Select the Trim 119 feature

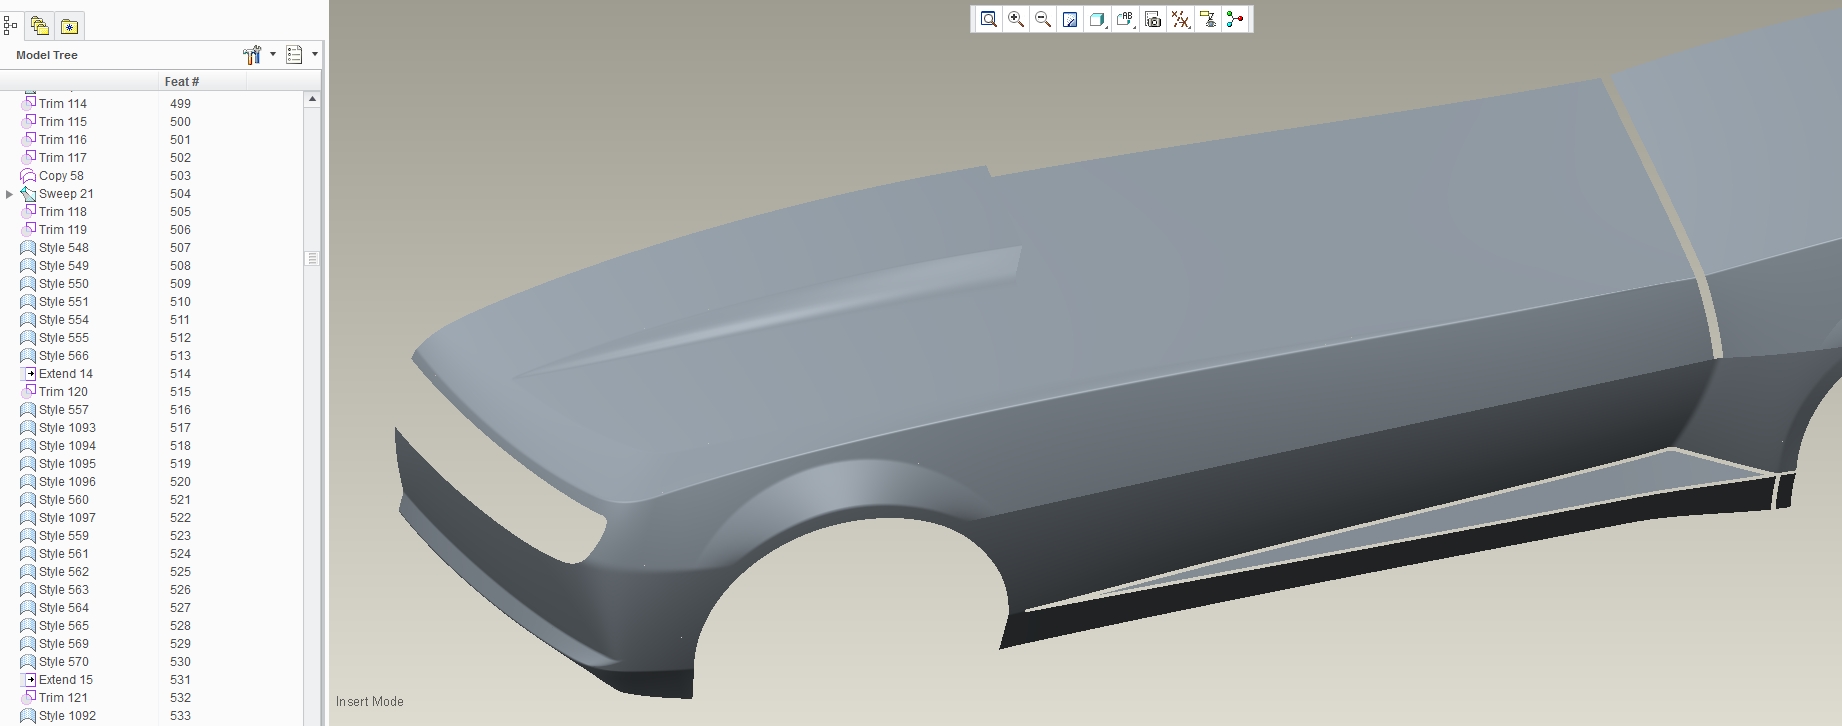(x=53, y=230)
